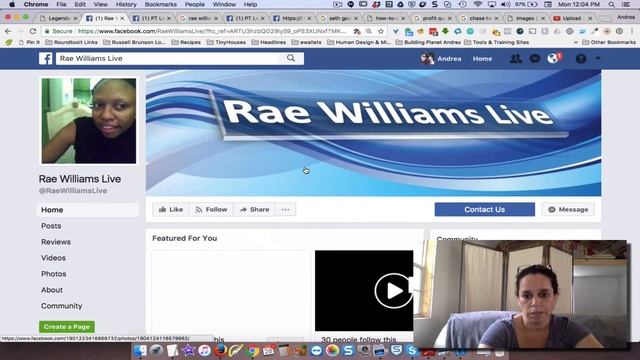
Task: Click the Rae Williams Live page name
Action: click(x=80, y=179)
